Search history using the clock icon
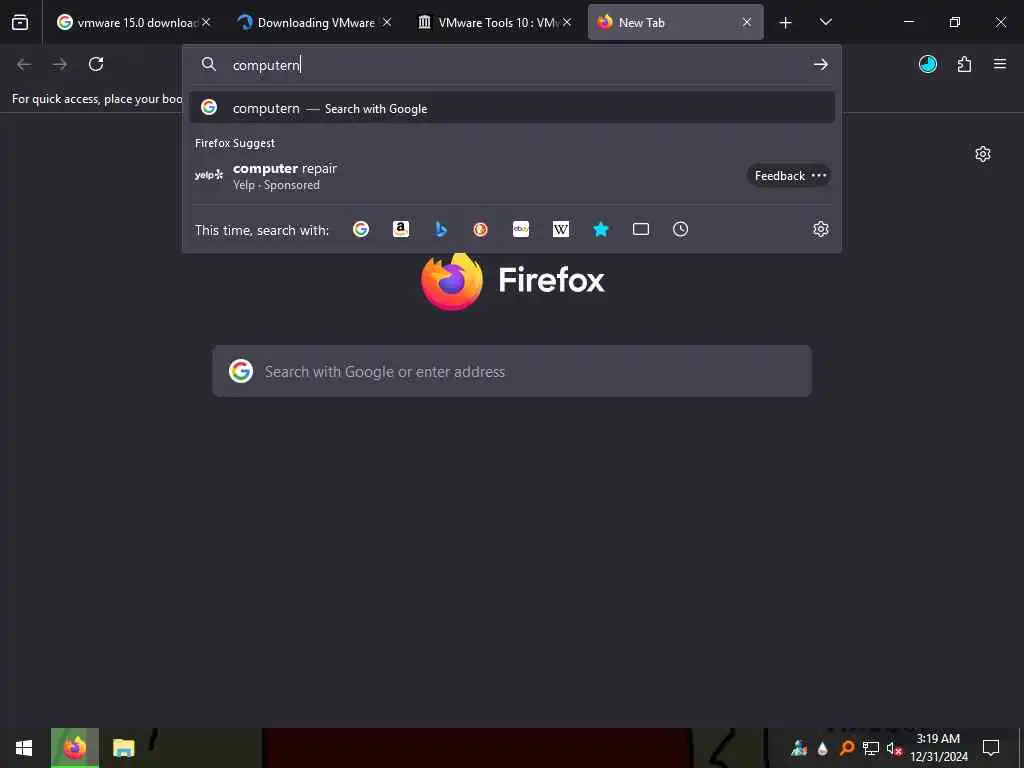Screen dimensions: 1024x768 coord(680,229)
